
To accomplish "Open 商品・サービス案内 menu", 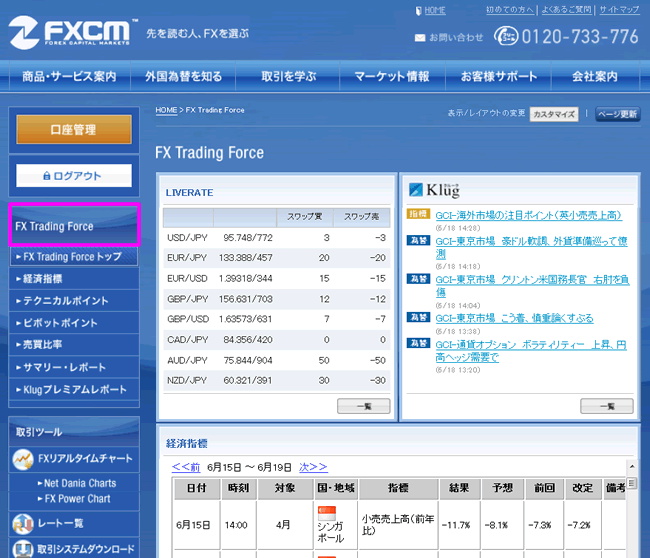I will coord(69,76).
